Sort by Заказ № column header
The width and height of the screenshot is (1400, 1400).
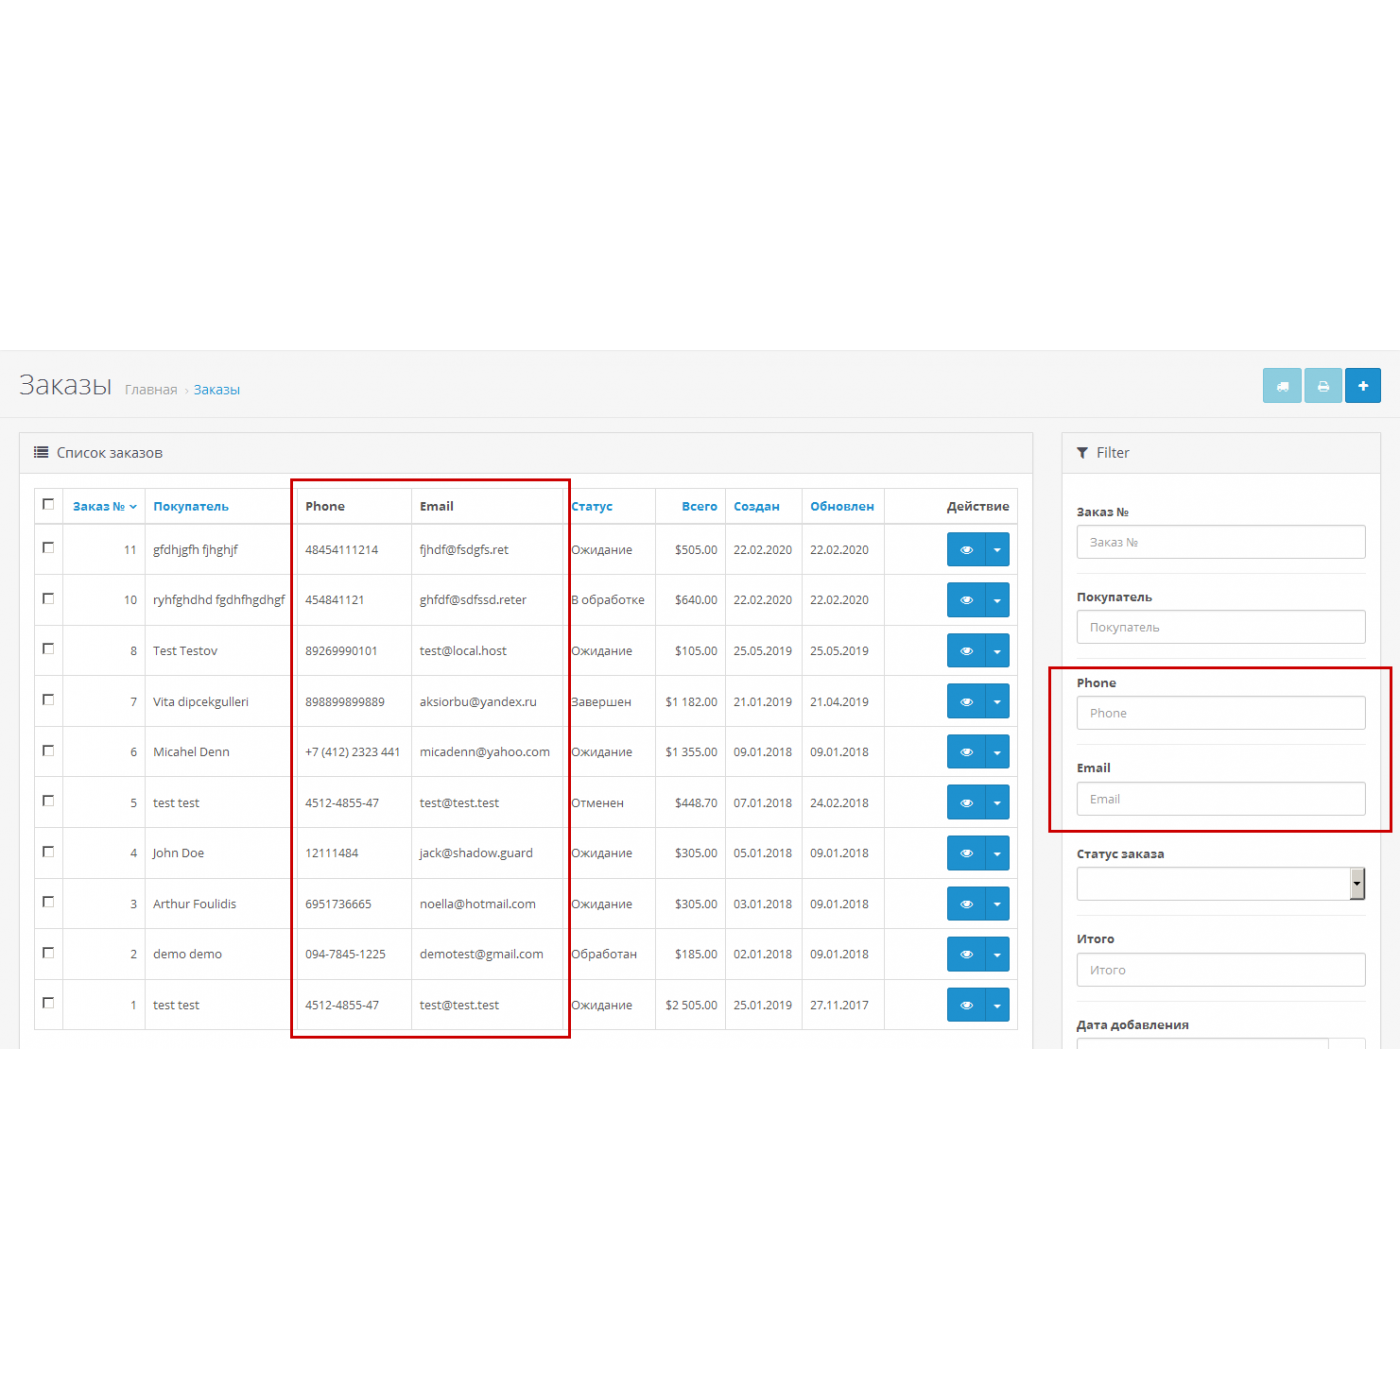(x=99, y=507)
